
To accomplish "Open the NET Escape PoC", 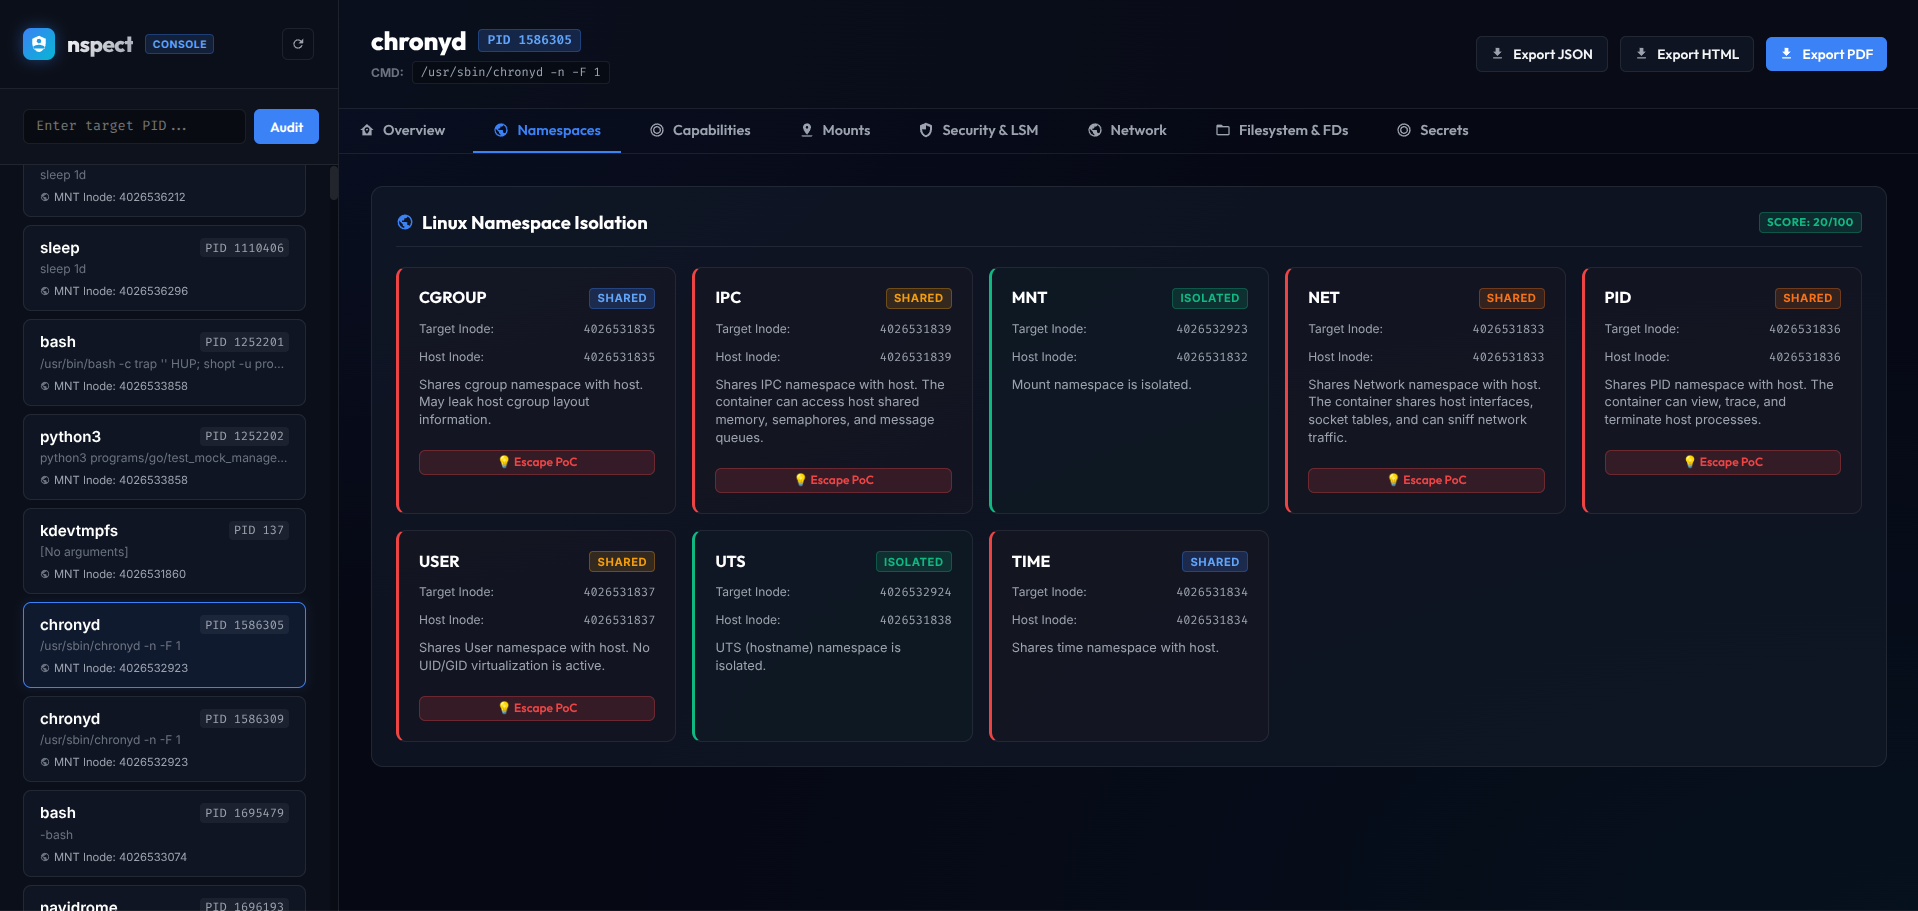I will [x=1426, y=480].
